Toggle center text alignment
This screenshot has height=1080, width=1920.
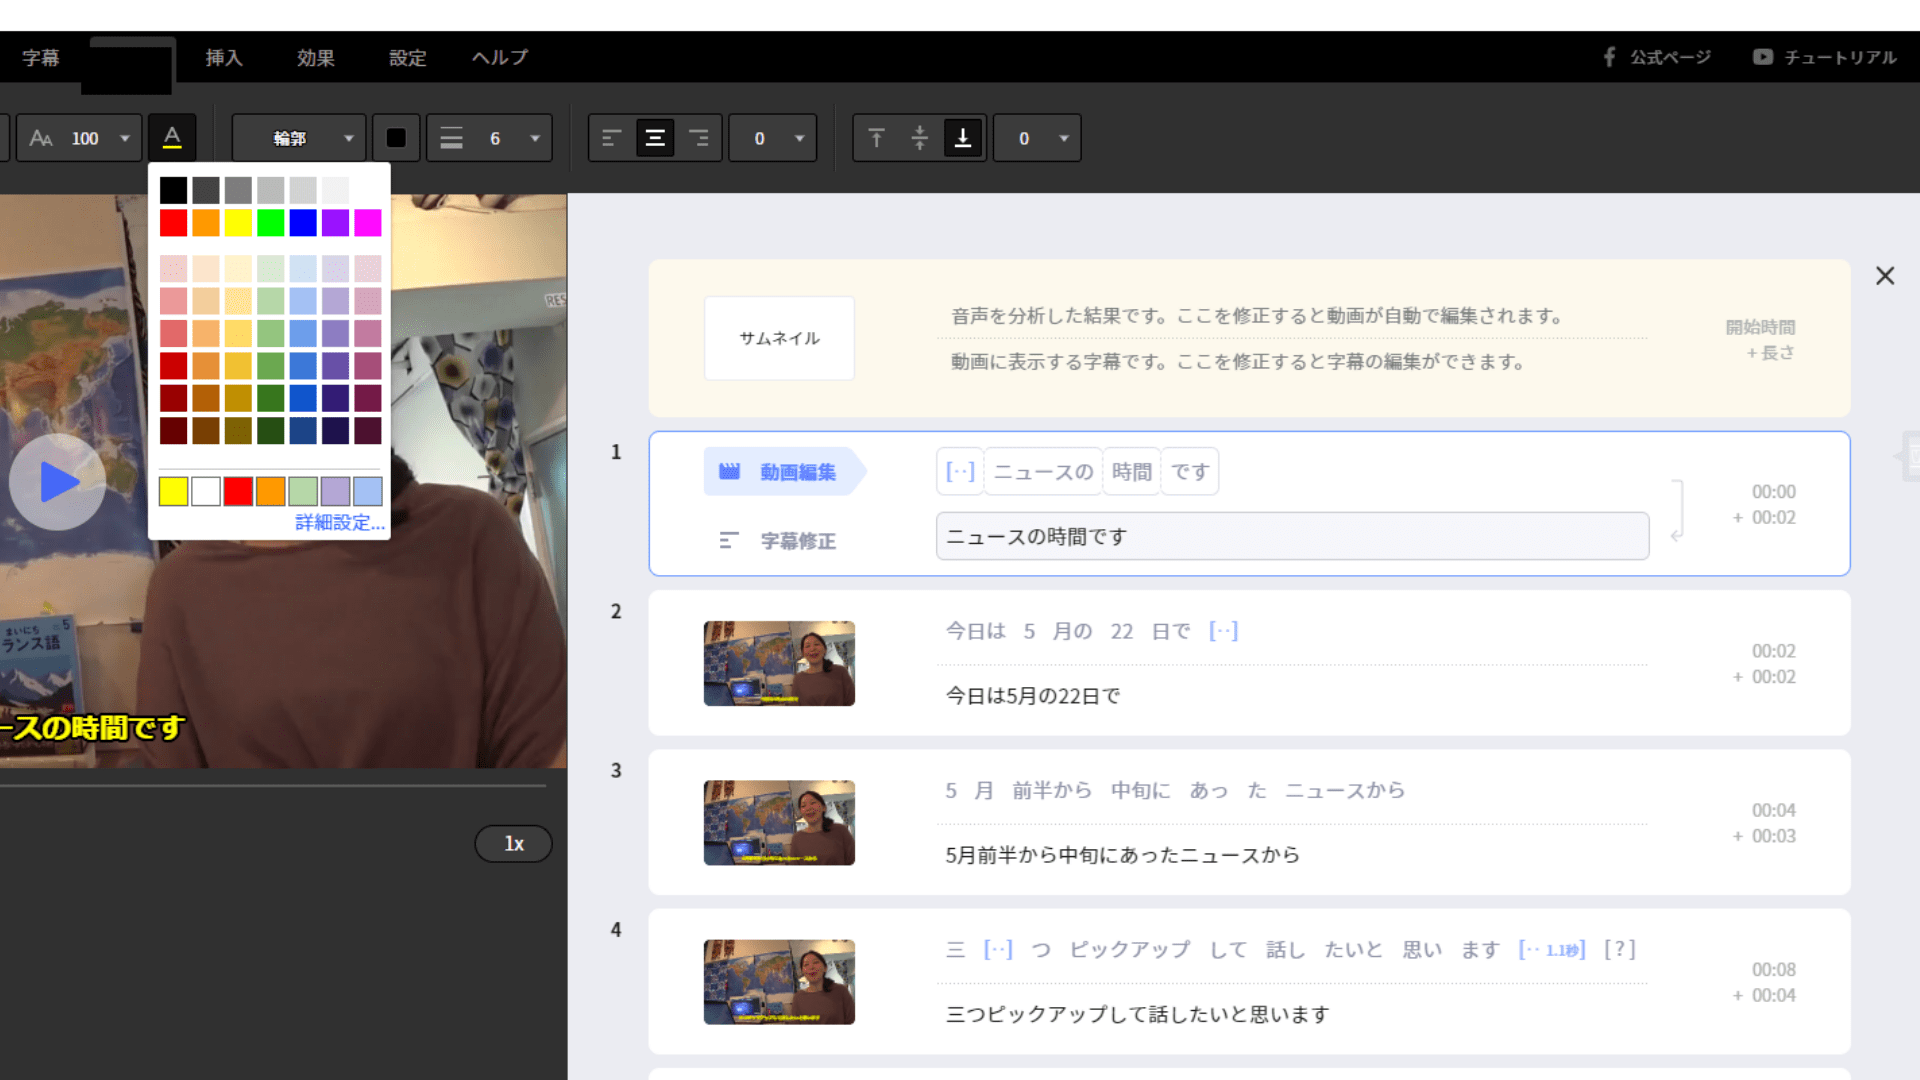tap(655, 138)
